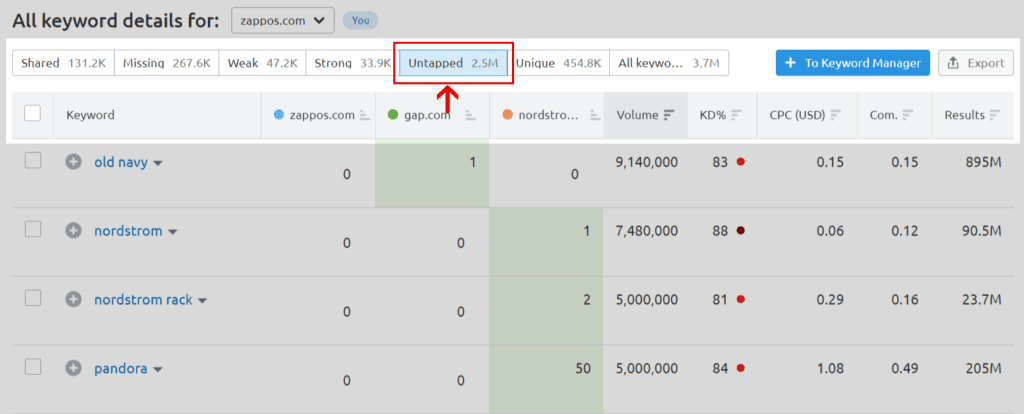Sort table by Volume column icon
Image resolution: width=1024 pixels, height=414 pixels.
tap(669, 115)
